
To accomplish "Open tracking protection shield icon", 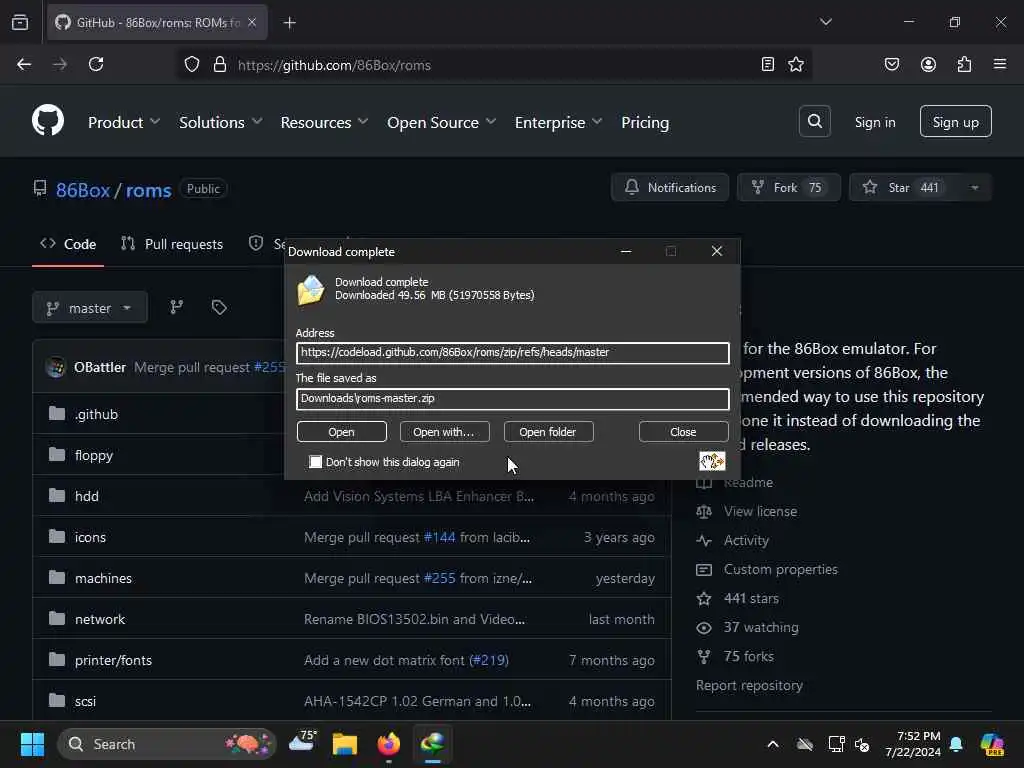I will pyautogui.click(x=191, y=64).
